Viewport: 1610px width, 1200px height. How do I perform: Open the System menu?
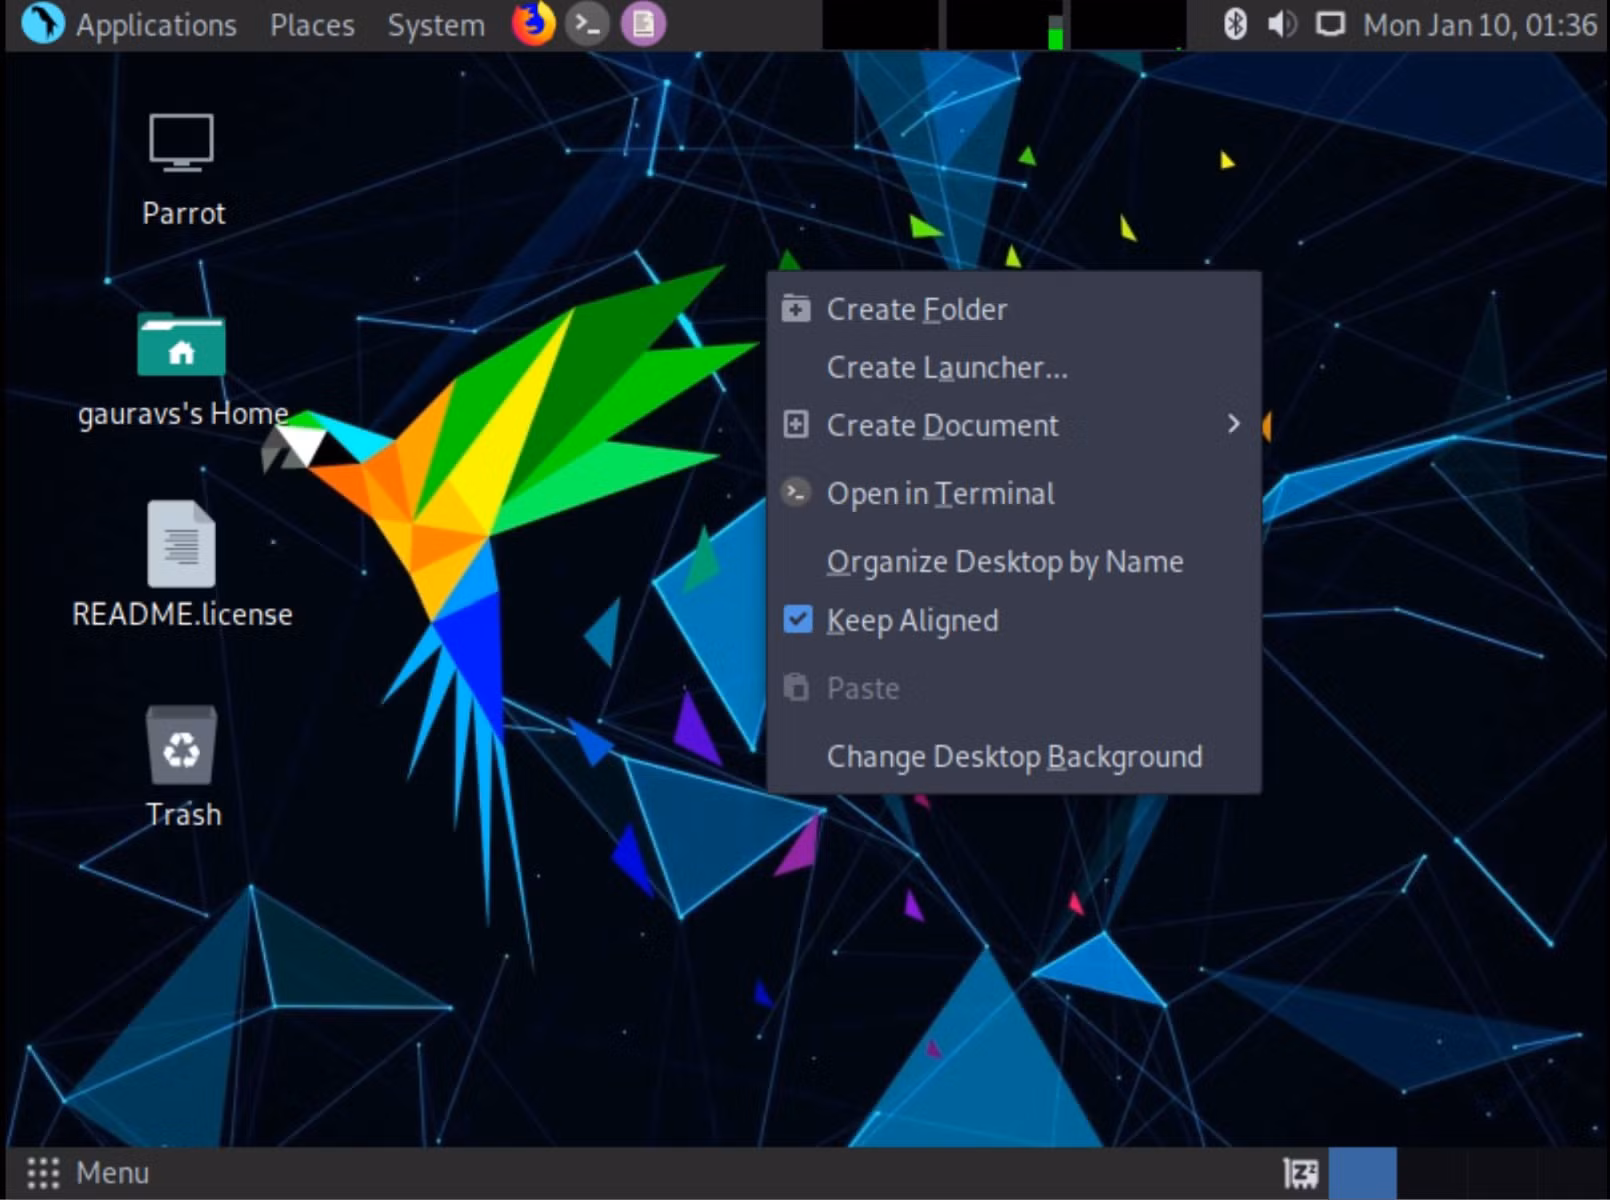(x=436, y=25)
